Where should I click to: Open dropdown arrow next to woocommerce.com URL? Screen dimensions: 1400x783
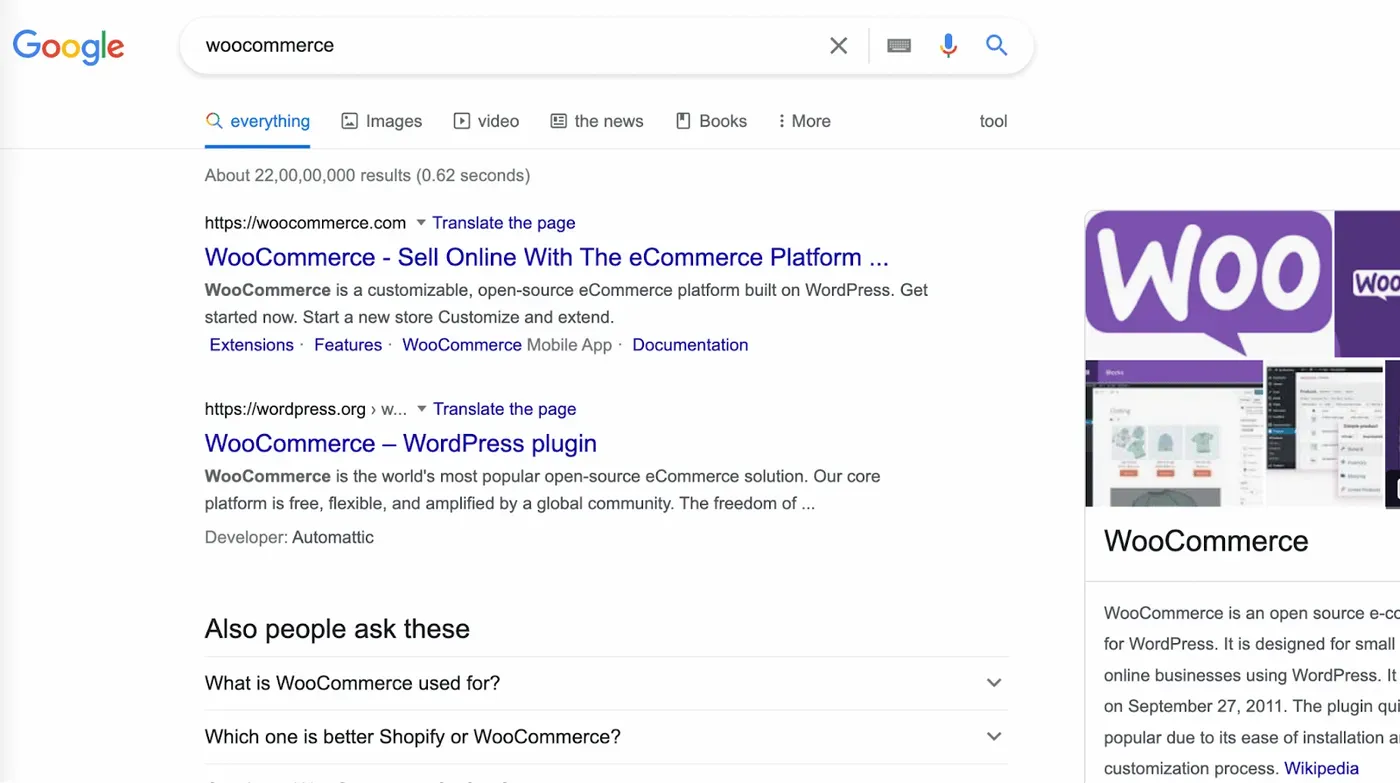pyautogui.click(x=421, y=222)
